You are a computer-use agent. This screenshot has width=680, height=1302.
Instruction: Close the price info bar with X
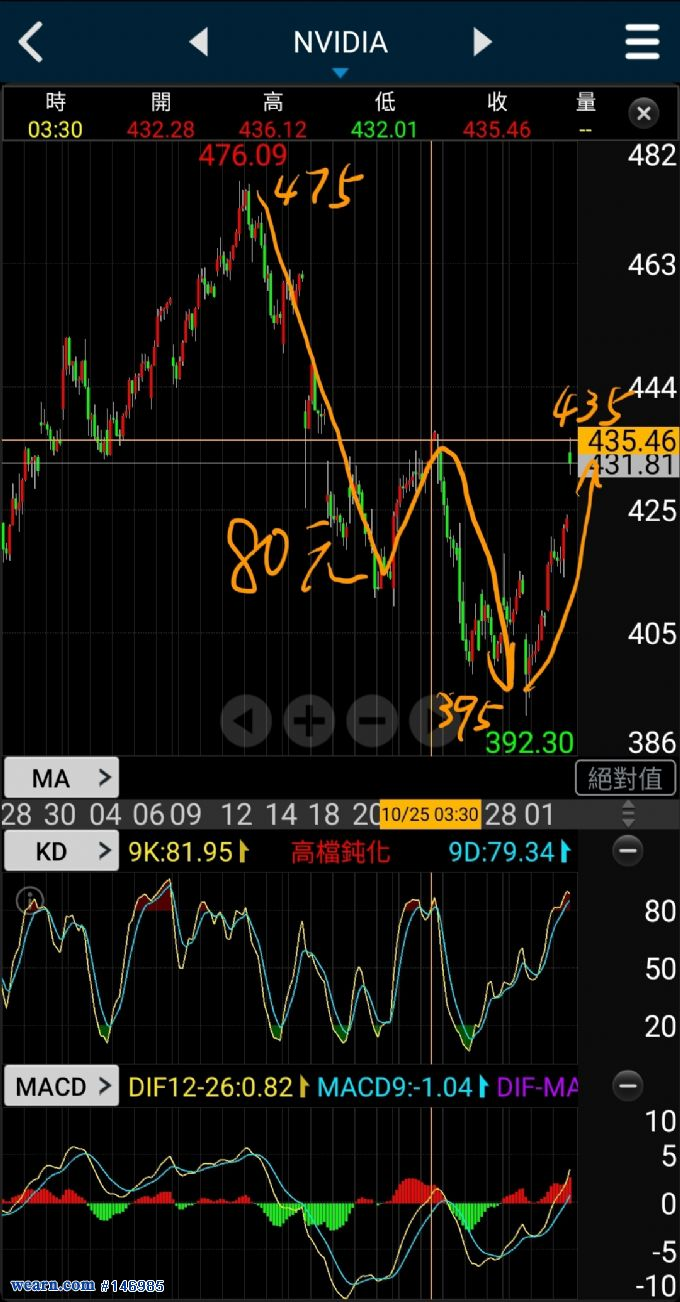point(644,113)
